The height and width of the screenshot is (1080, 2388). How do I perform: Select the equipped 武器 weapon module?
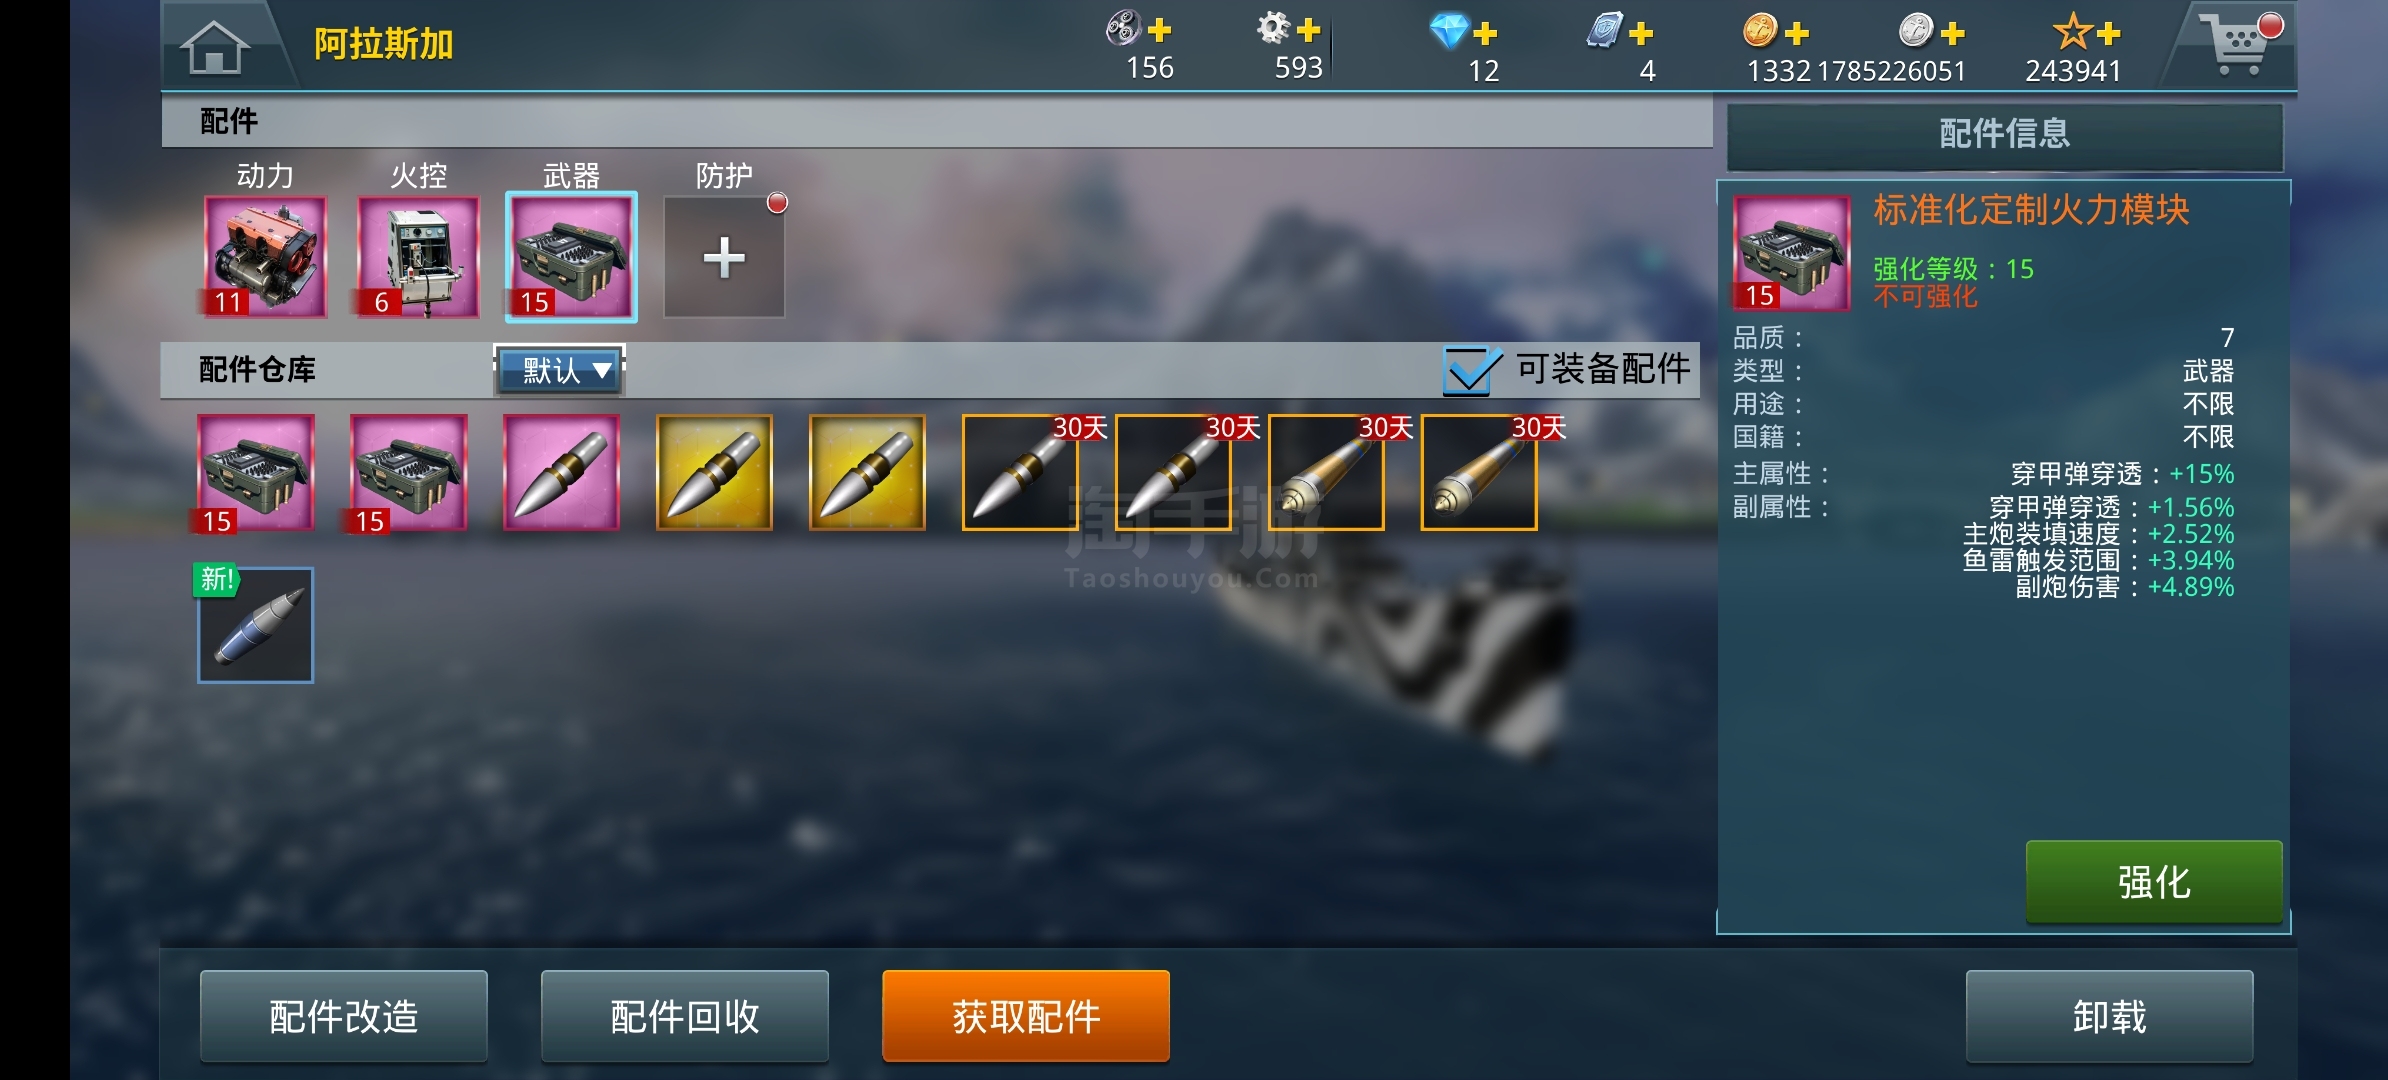pyautogui.click(x=571, y=257)
